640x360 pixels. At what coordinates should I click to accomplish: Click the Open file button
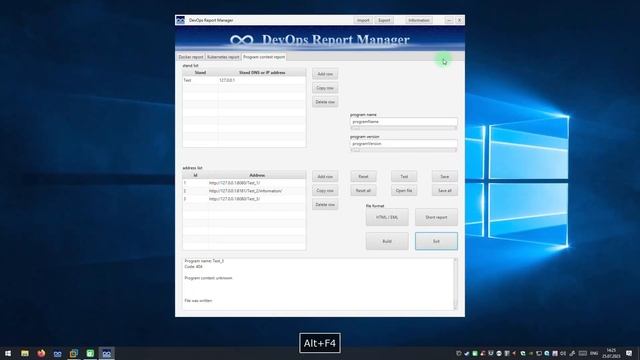404,190
